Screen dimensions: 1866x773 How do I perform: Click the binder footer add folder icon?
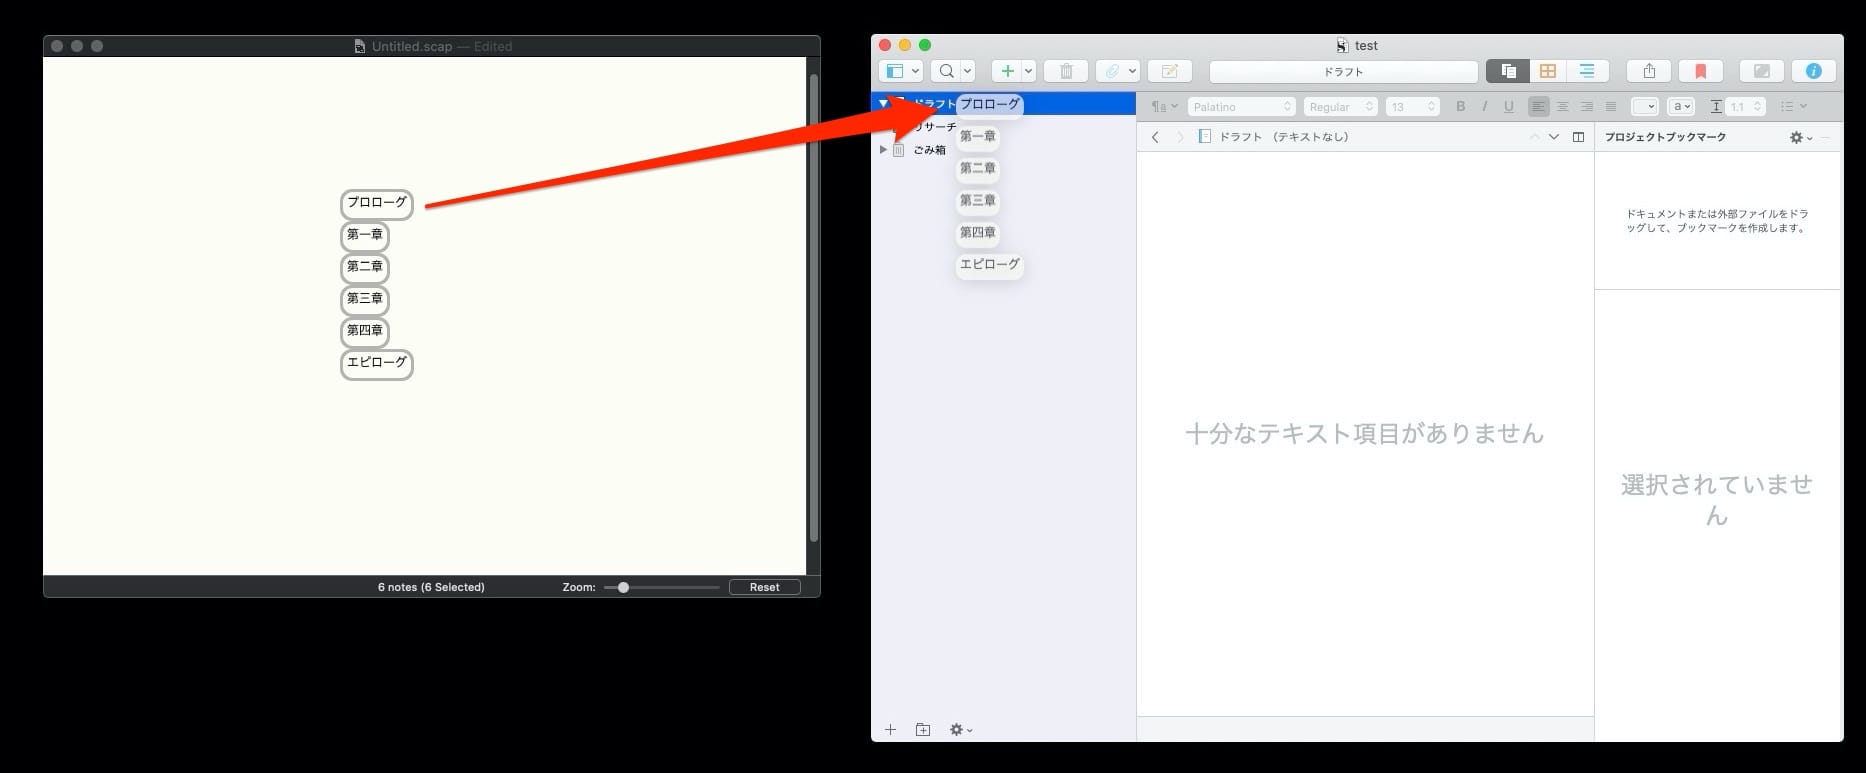[x=923, y=730]
